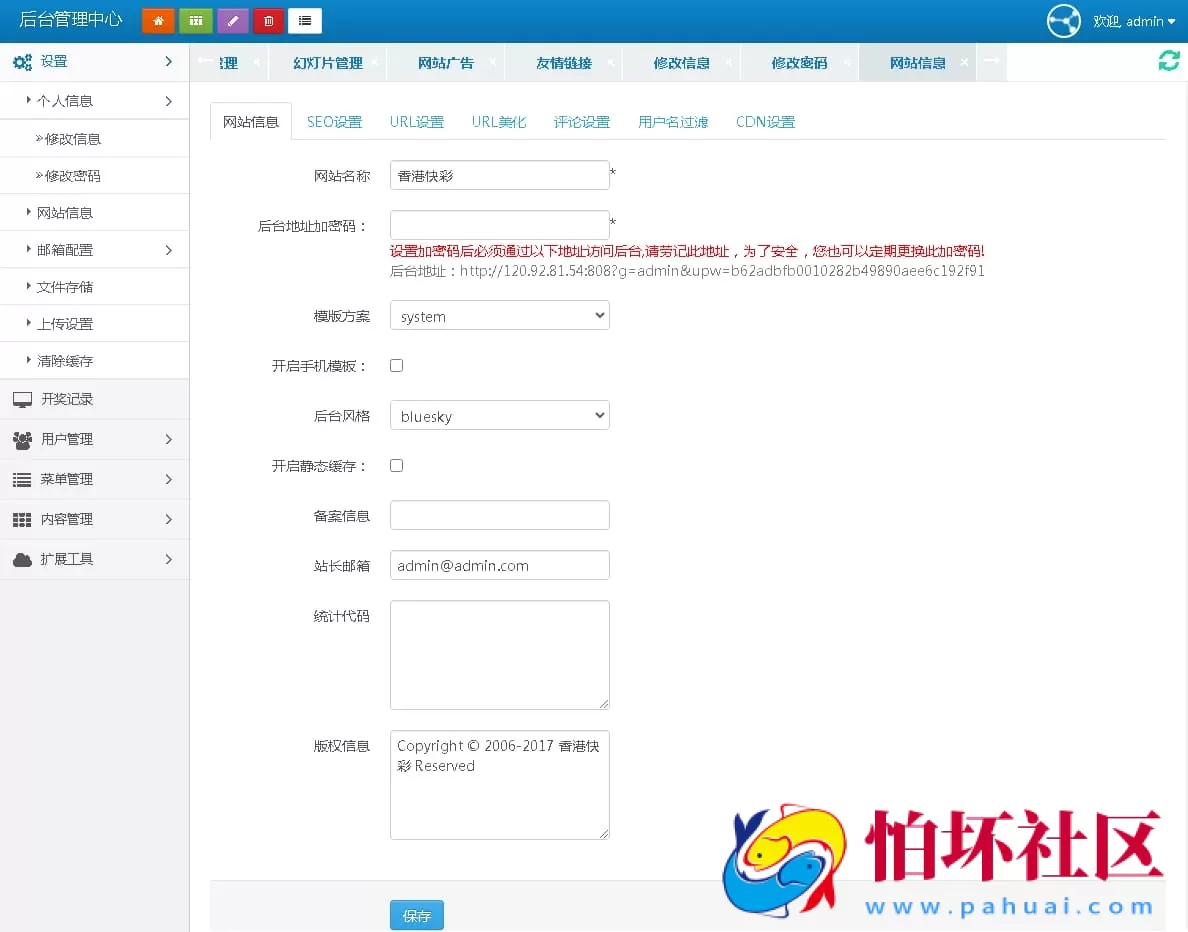Click the orange home icon in the top bar

(x=158, y=20)
